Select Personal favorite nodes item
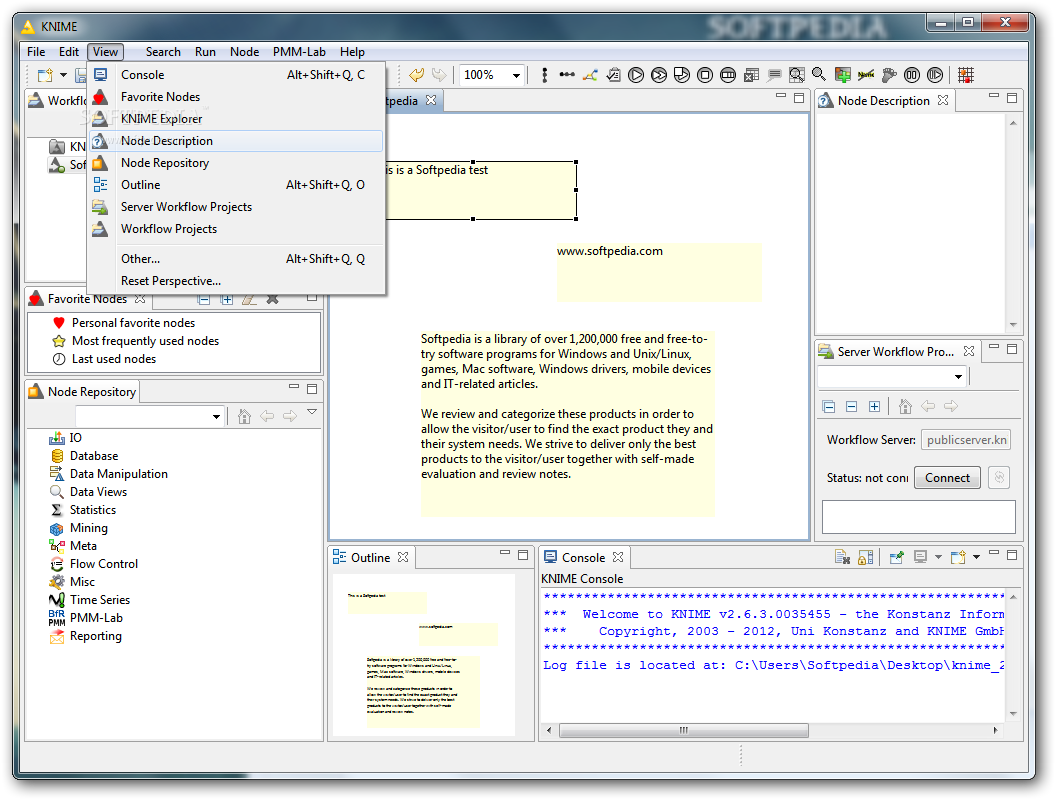The image size is (1056, 800). [133, 323]
